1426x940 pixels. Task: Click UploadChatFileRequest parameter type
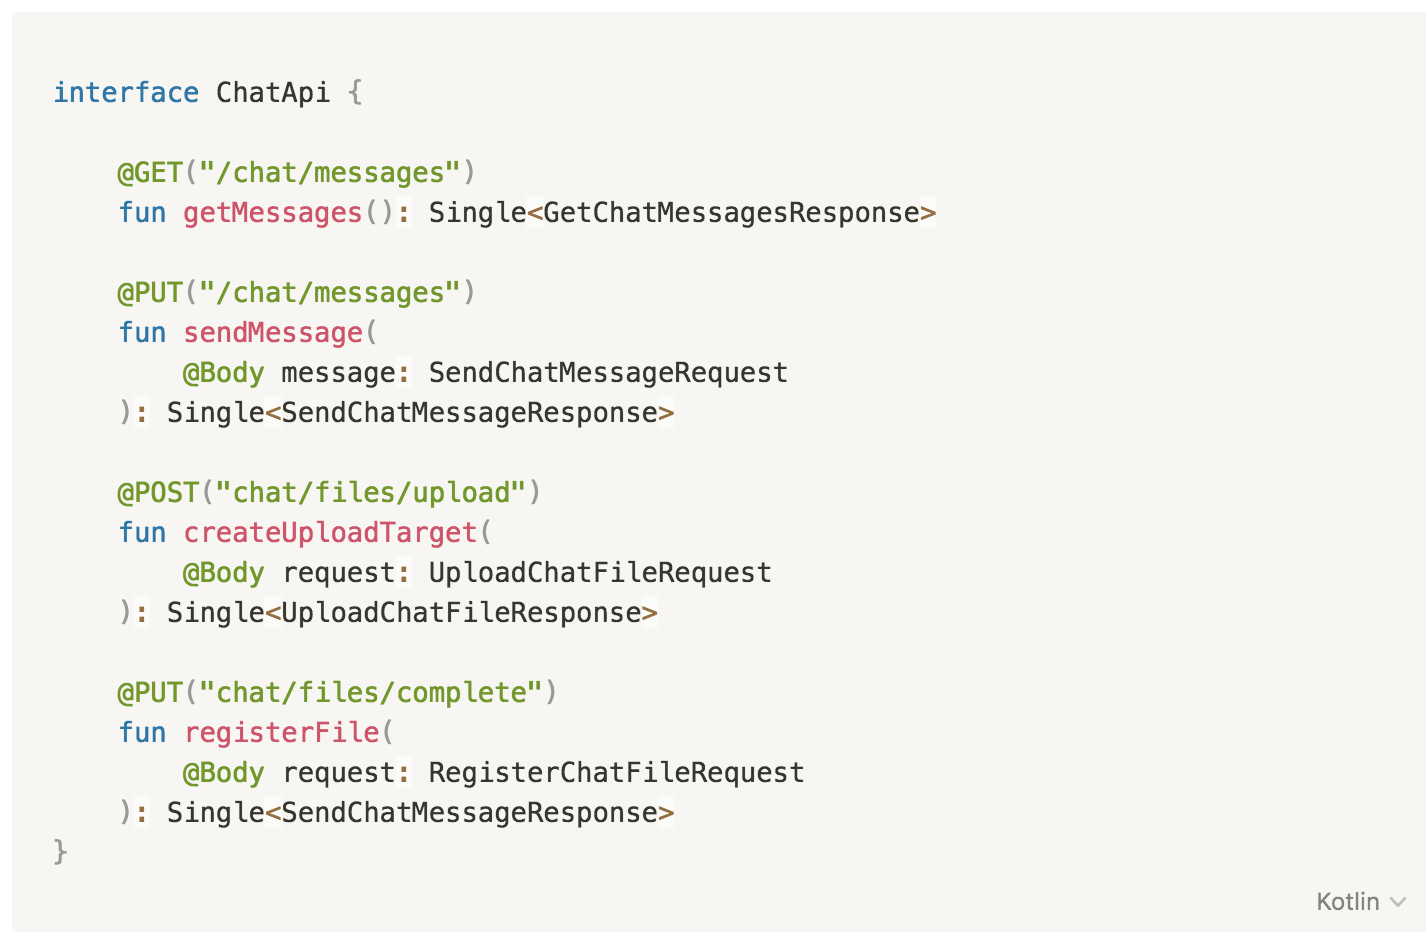click(x=600, y=572)
